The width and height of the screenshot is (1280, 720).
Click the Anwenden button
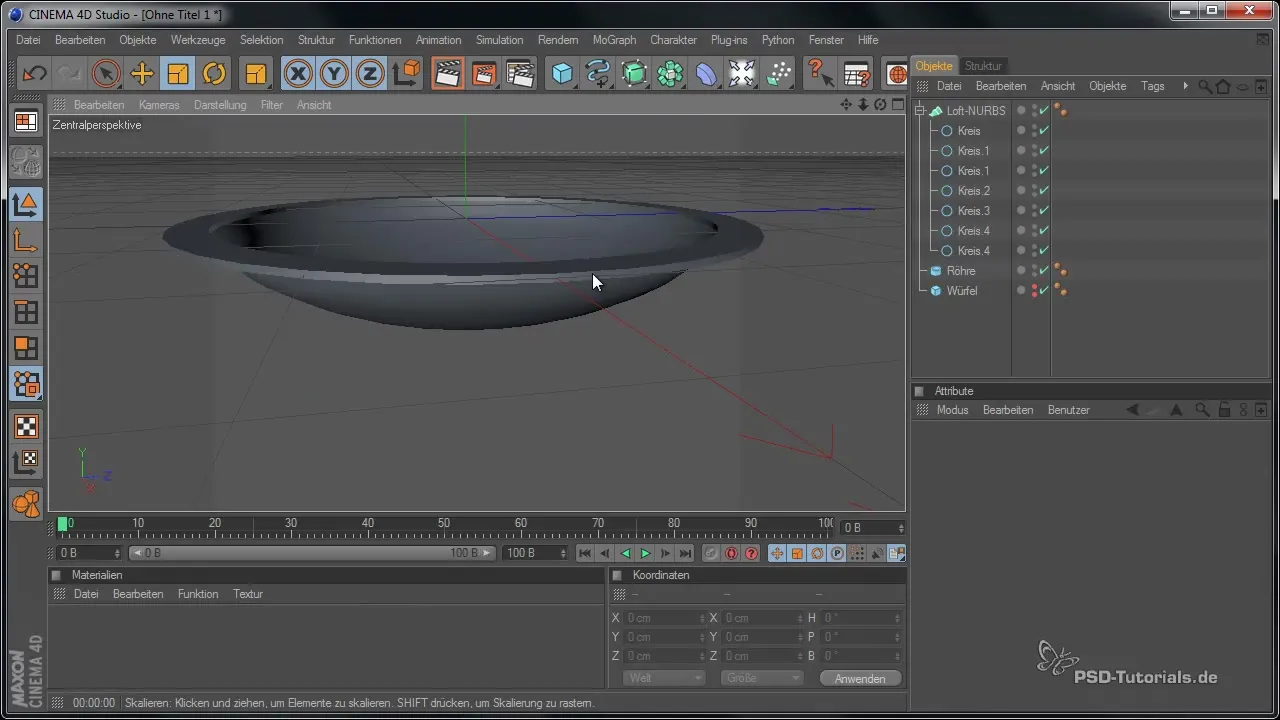(x=860, y=678)
